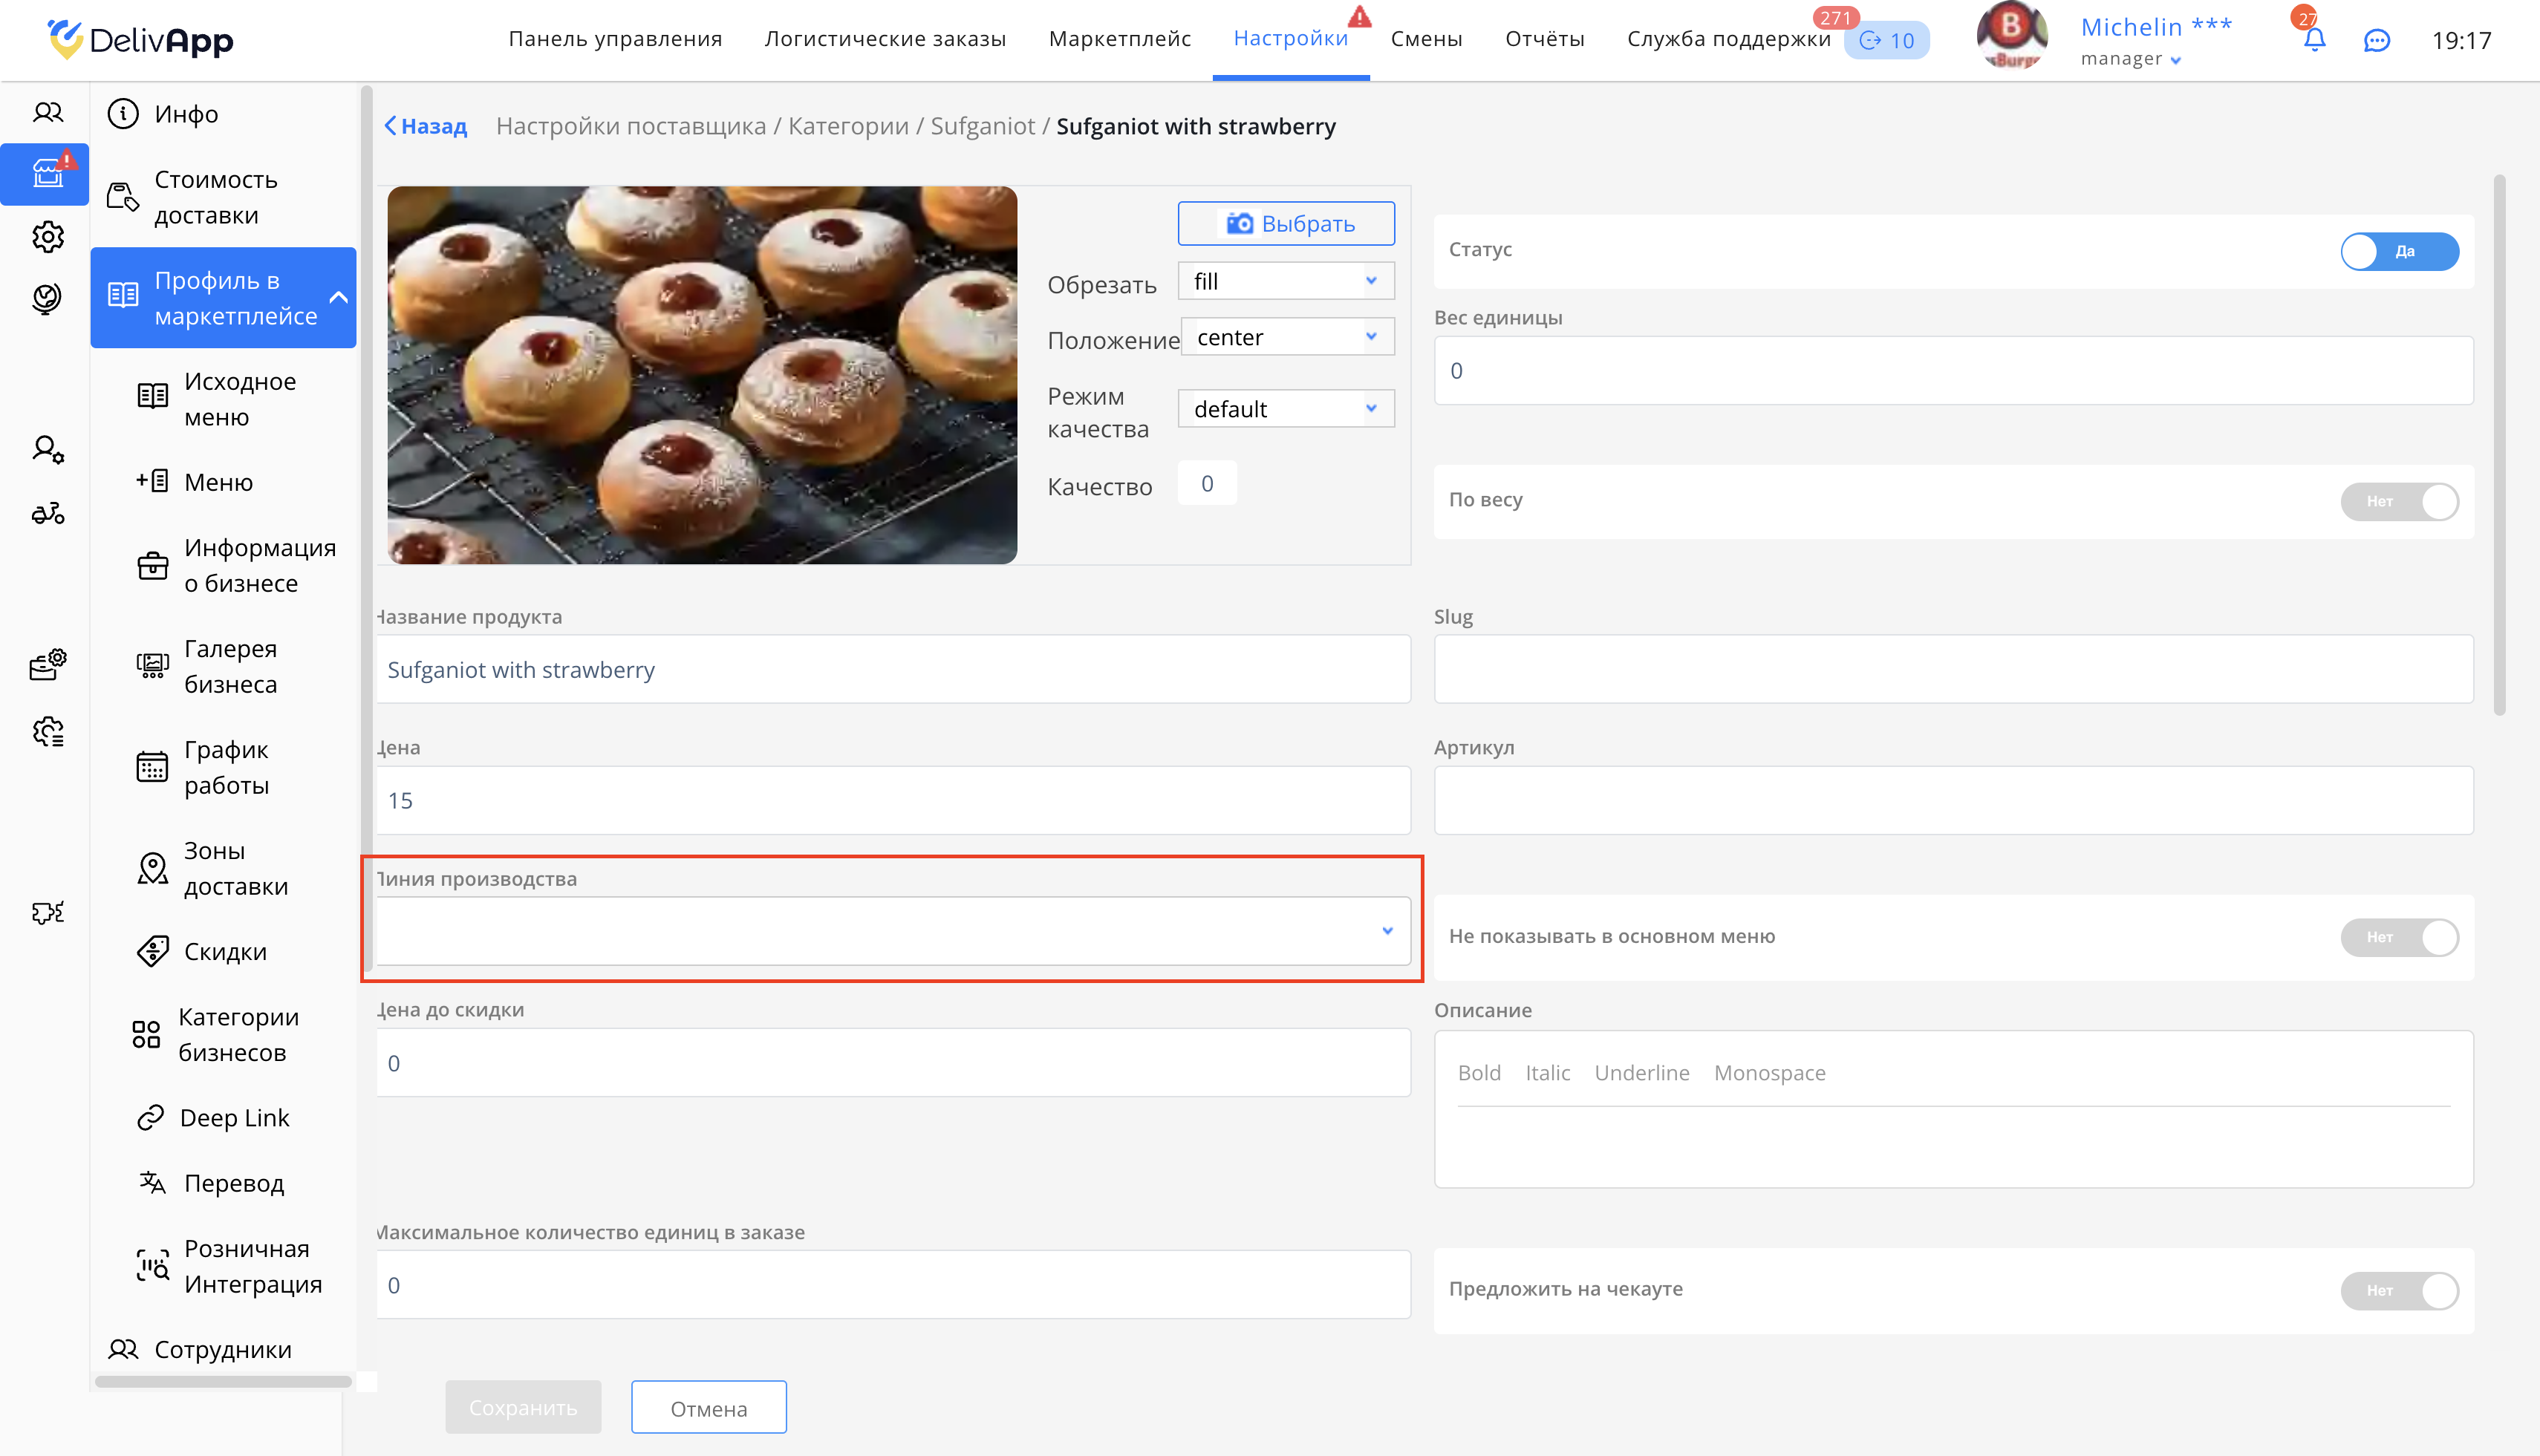
Task: Open the gear settings sidebar icon
Action: coord(47,237)
